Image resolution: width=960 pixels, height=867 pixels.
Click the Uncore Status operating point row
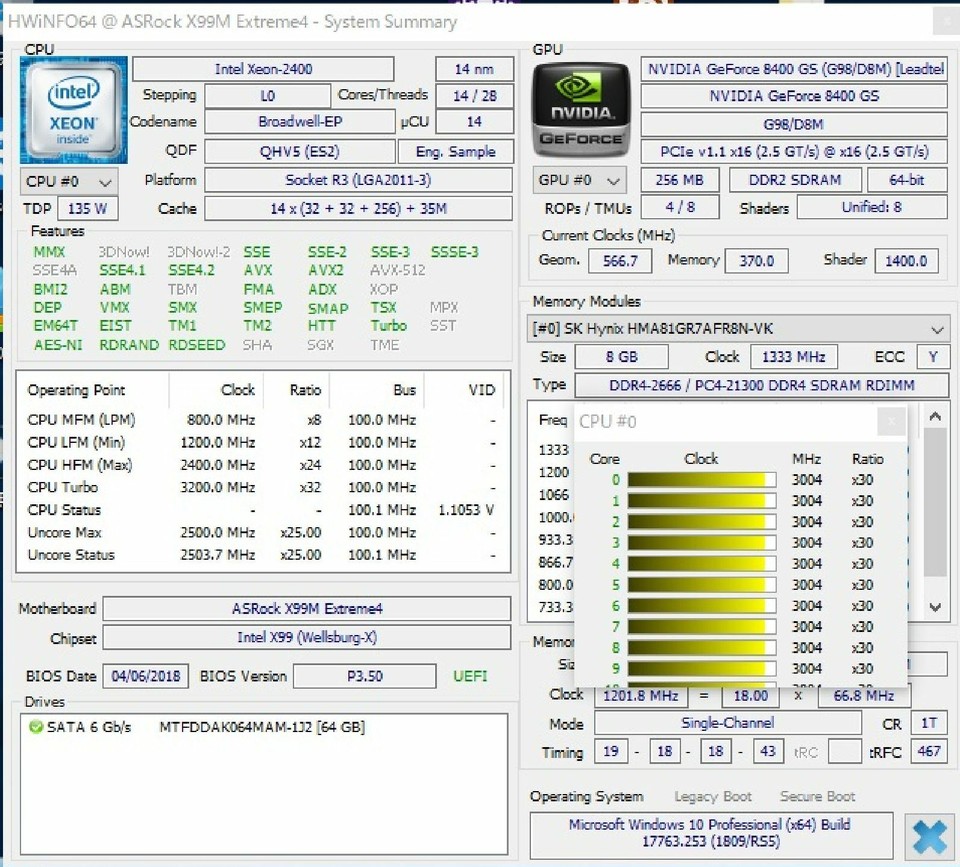pyautogui.click(x=261, y=555)
